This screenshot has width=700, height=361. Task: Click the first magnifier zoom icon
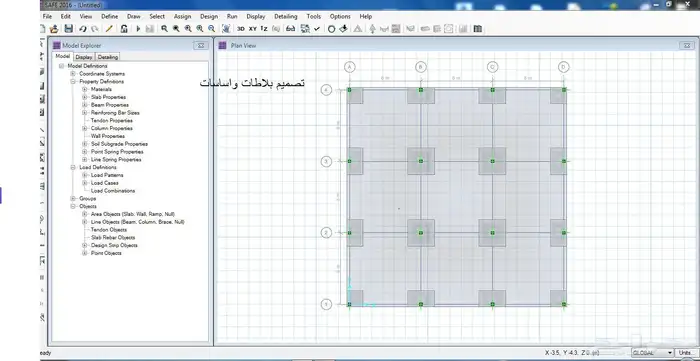click(x=164, y=29)
